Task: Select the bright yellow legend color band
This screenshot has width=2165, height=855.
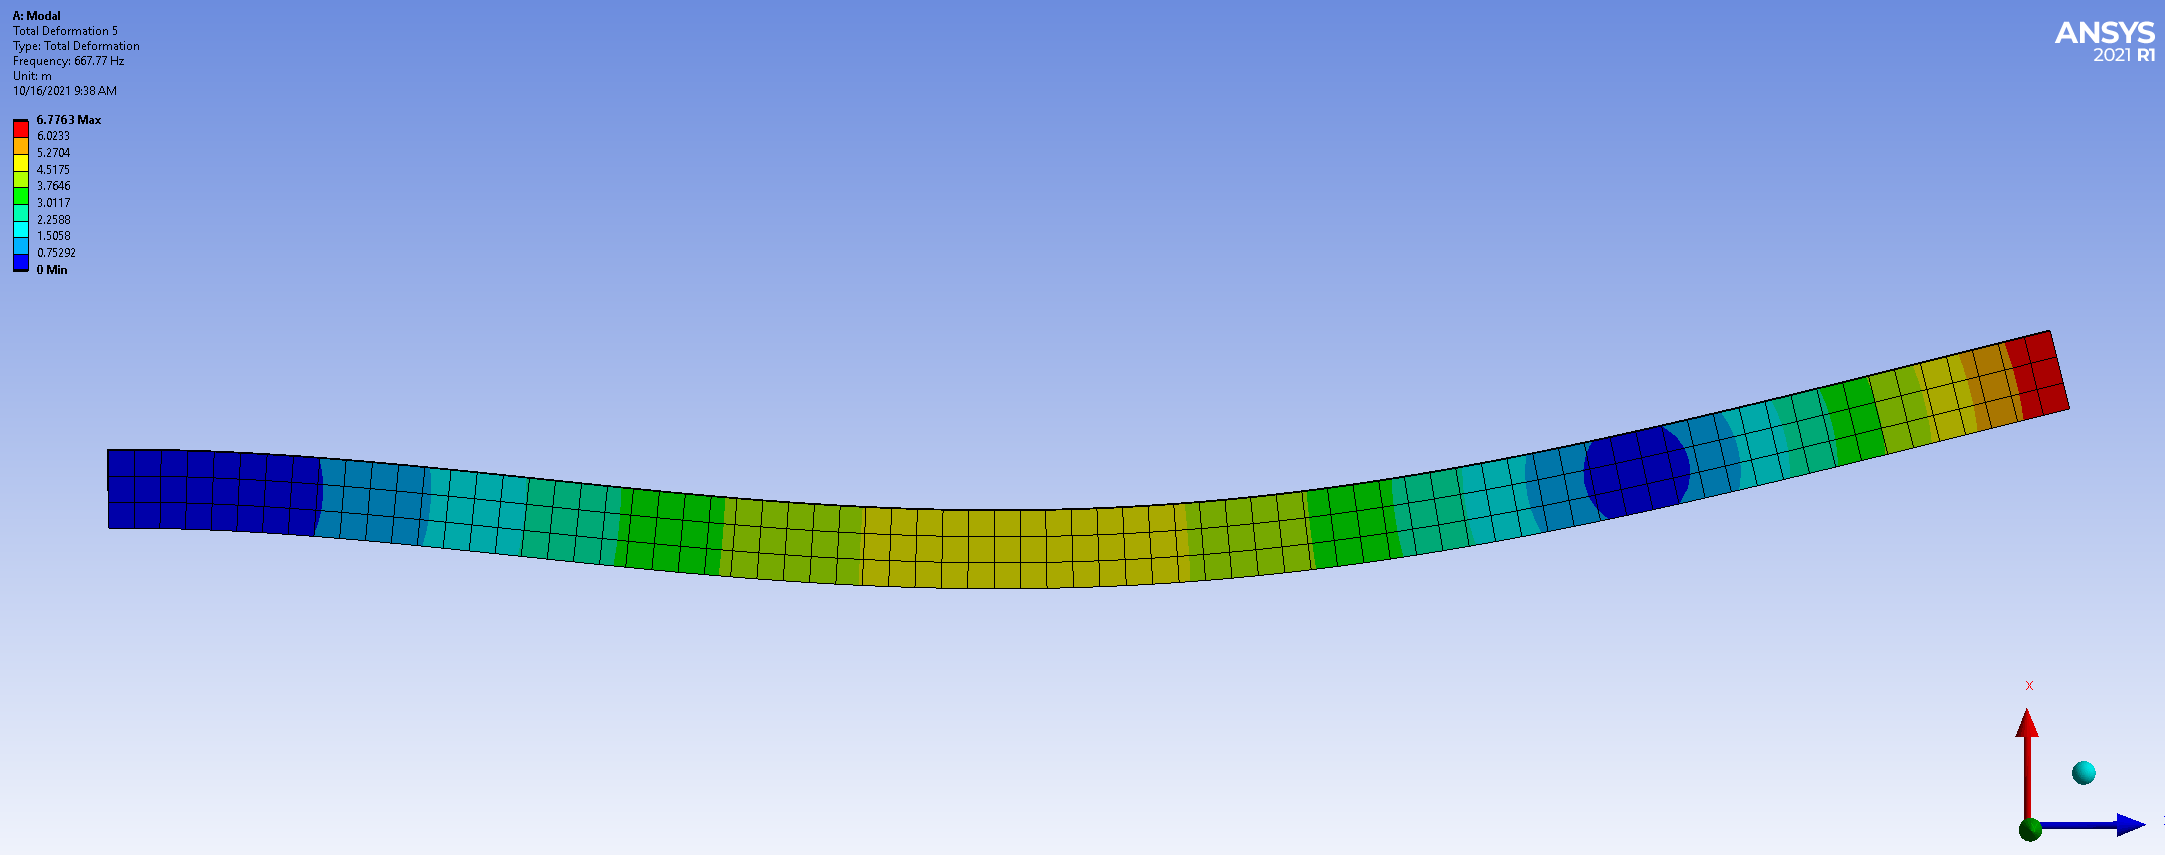Action: click(21, 163)
